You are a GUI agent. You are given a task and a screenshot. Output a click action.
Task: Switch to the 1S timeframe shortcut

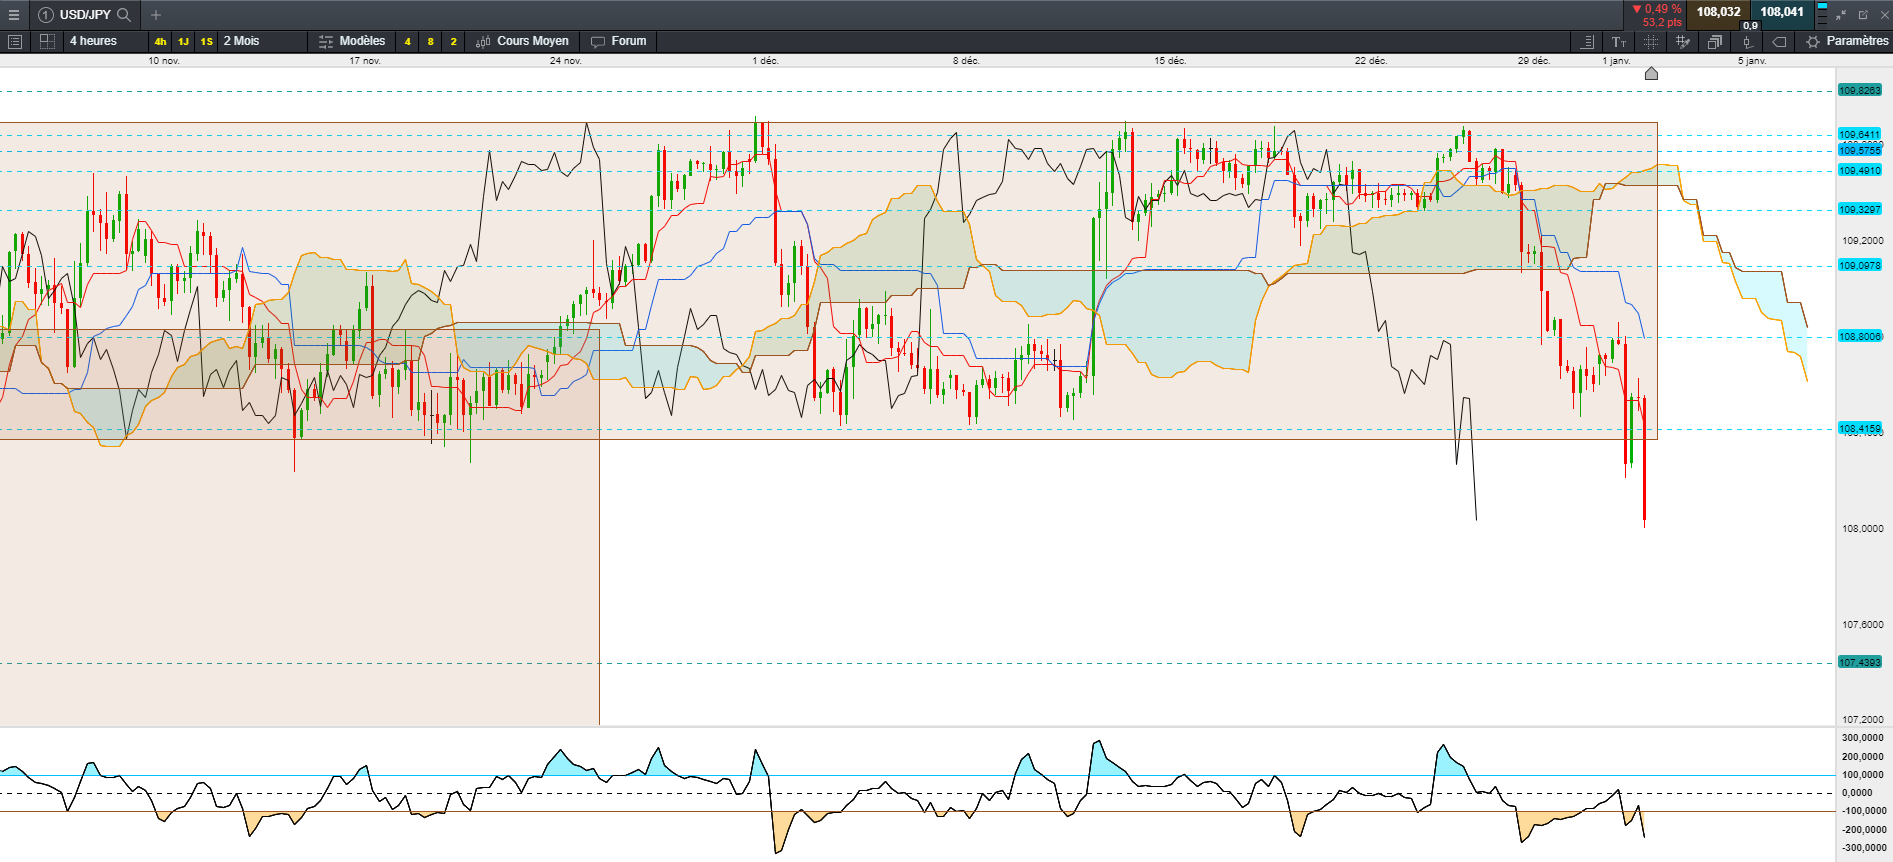(206, 41)
